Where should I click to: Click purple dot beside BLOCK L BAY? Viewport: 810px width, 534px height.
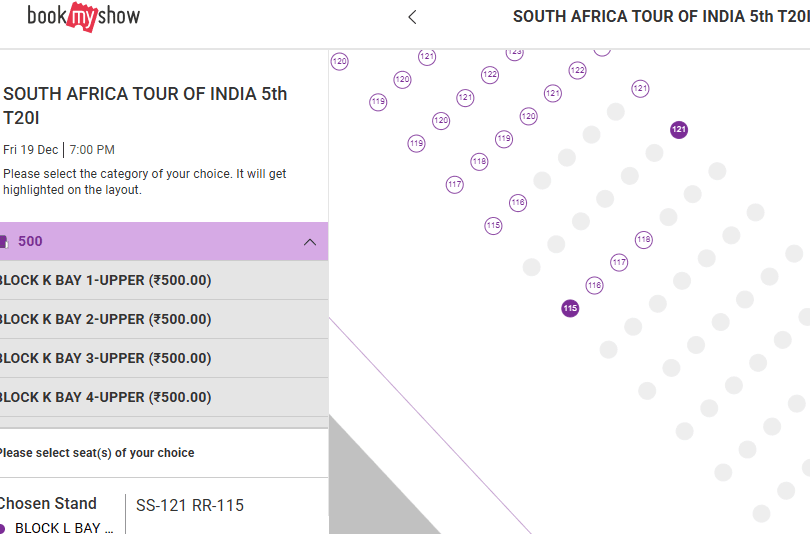click(3, 528)
